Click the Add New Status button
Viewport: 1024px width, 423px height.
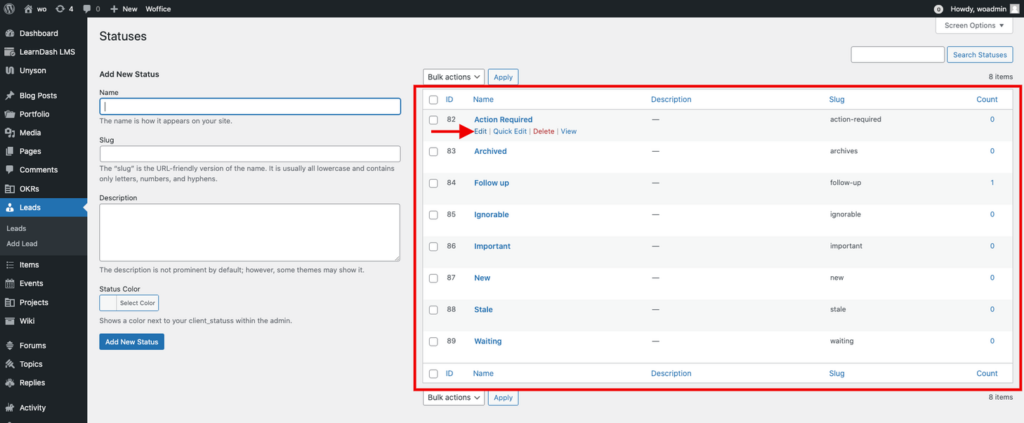131,342
